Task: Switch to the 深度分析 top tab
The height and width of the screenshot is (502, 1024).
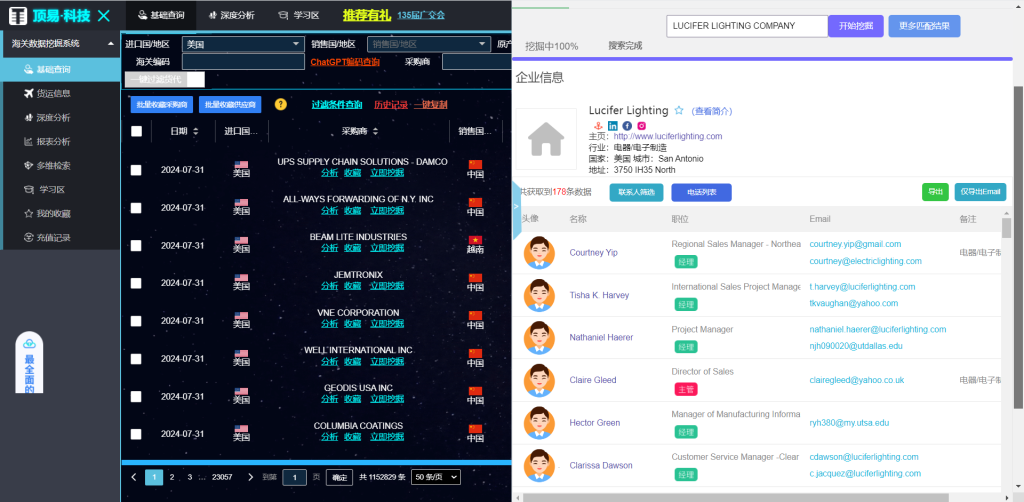Action: [232, 15]
